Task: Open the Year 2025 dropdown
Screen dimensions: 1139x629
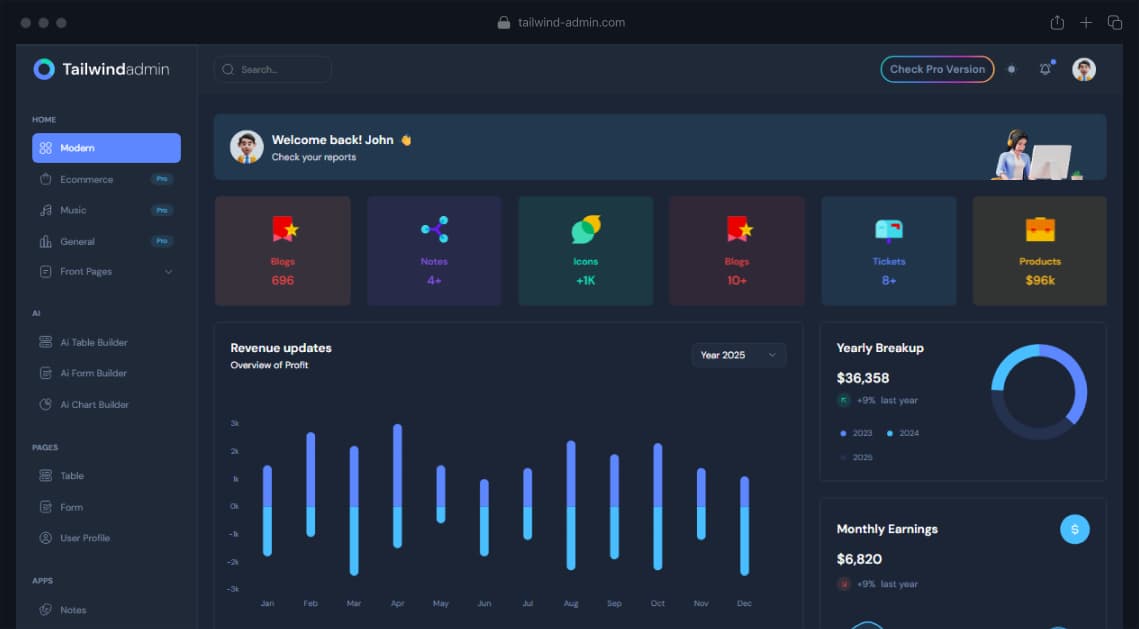Action: [738, 355]
